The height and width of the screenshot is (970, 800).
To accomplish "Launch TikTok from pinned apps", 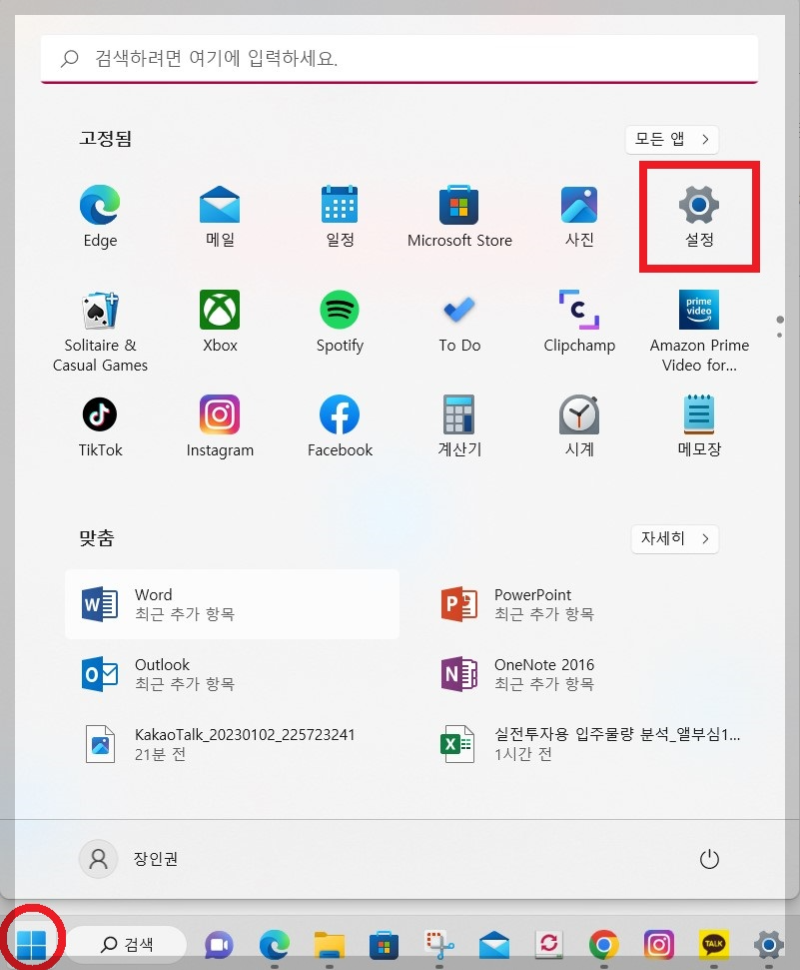I will point(100,426).
